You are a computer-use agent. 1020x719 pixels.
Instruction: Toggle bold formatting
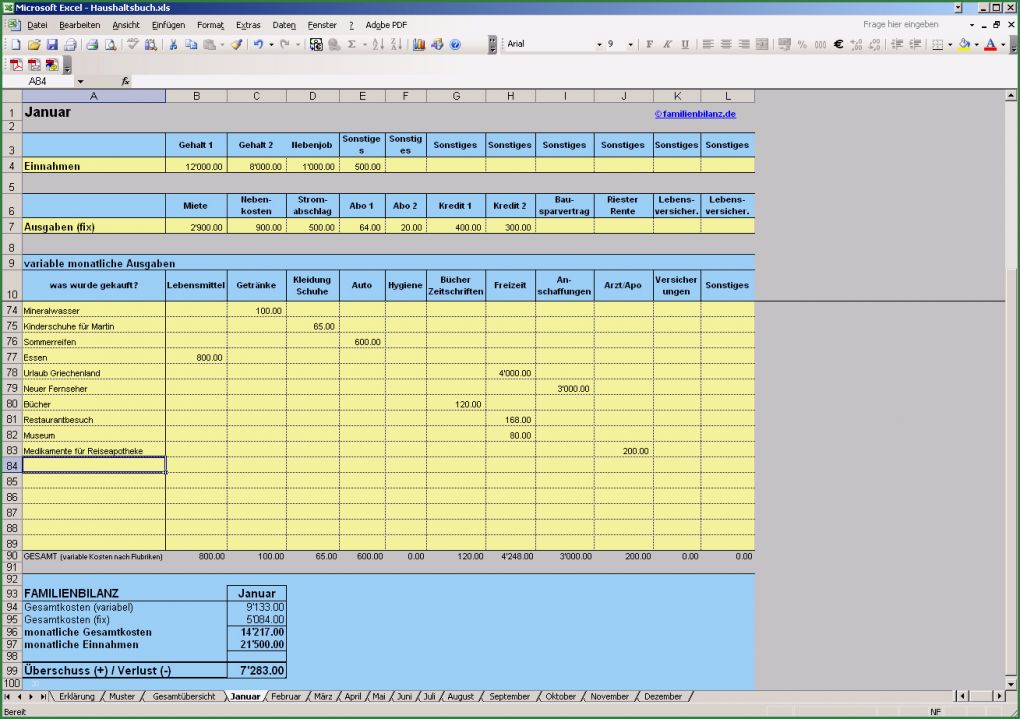pyautogui.click(x=649, y=44)
